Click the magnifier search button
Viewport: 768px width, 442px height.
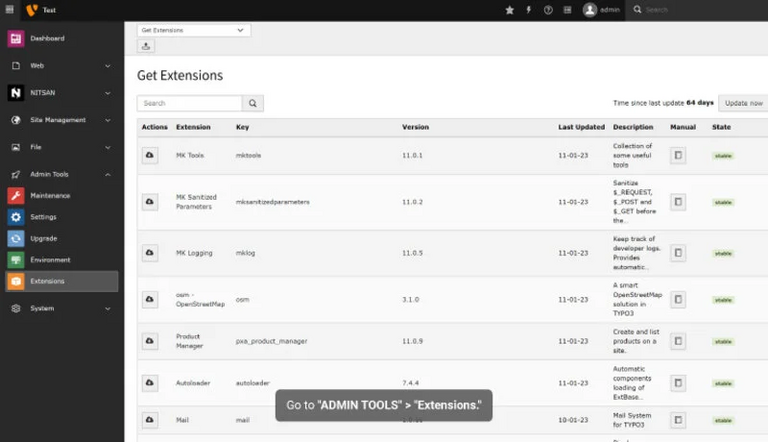pos(253,103)
